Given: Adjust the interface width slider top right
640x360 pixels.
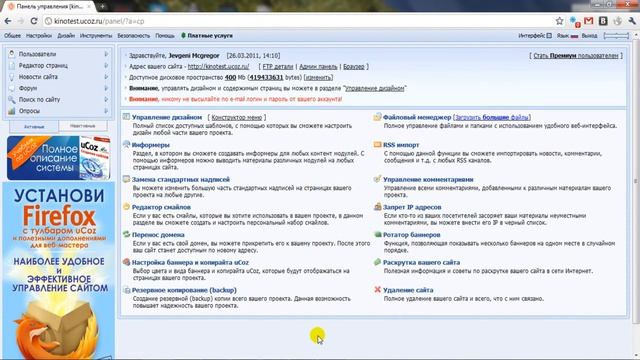Looking at the screenshot, I should pos(616,36).
